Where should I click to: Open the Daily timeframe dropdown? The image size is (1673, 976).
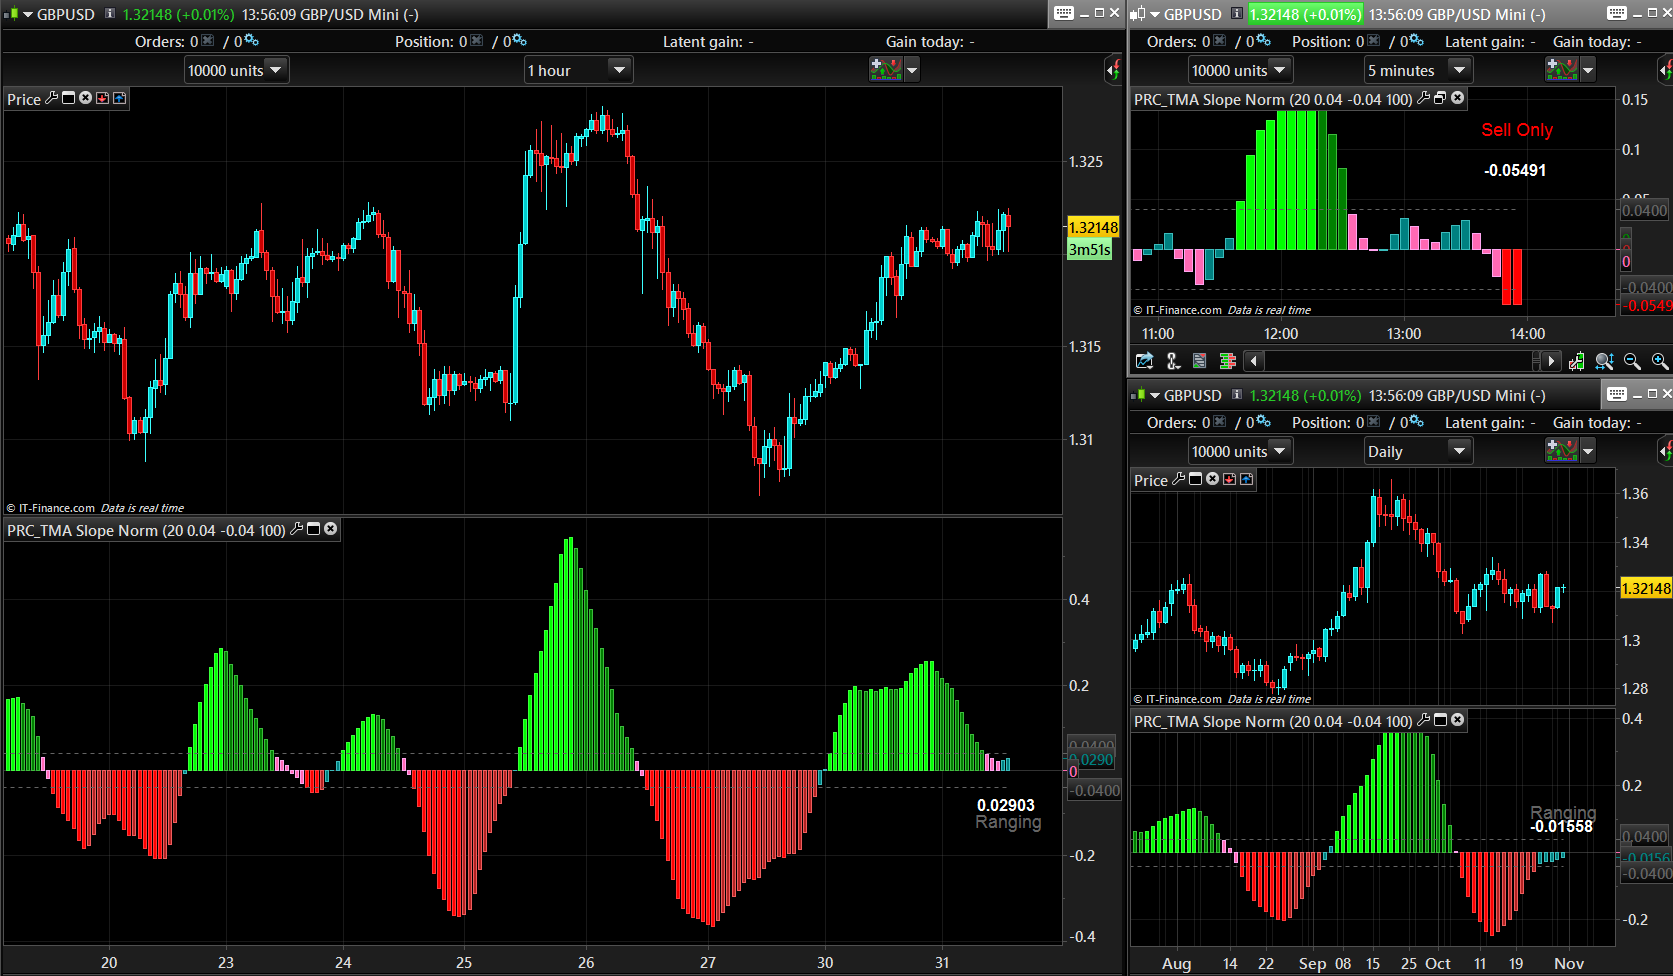[1458, 451]
